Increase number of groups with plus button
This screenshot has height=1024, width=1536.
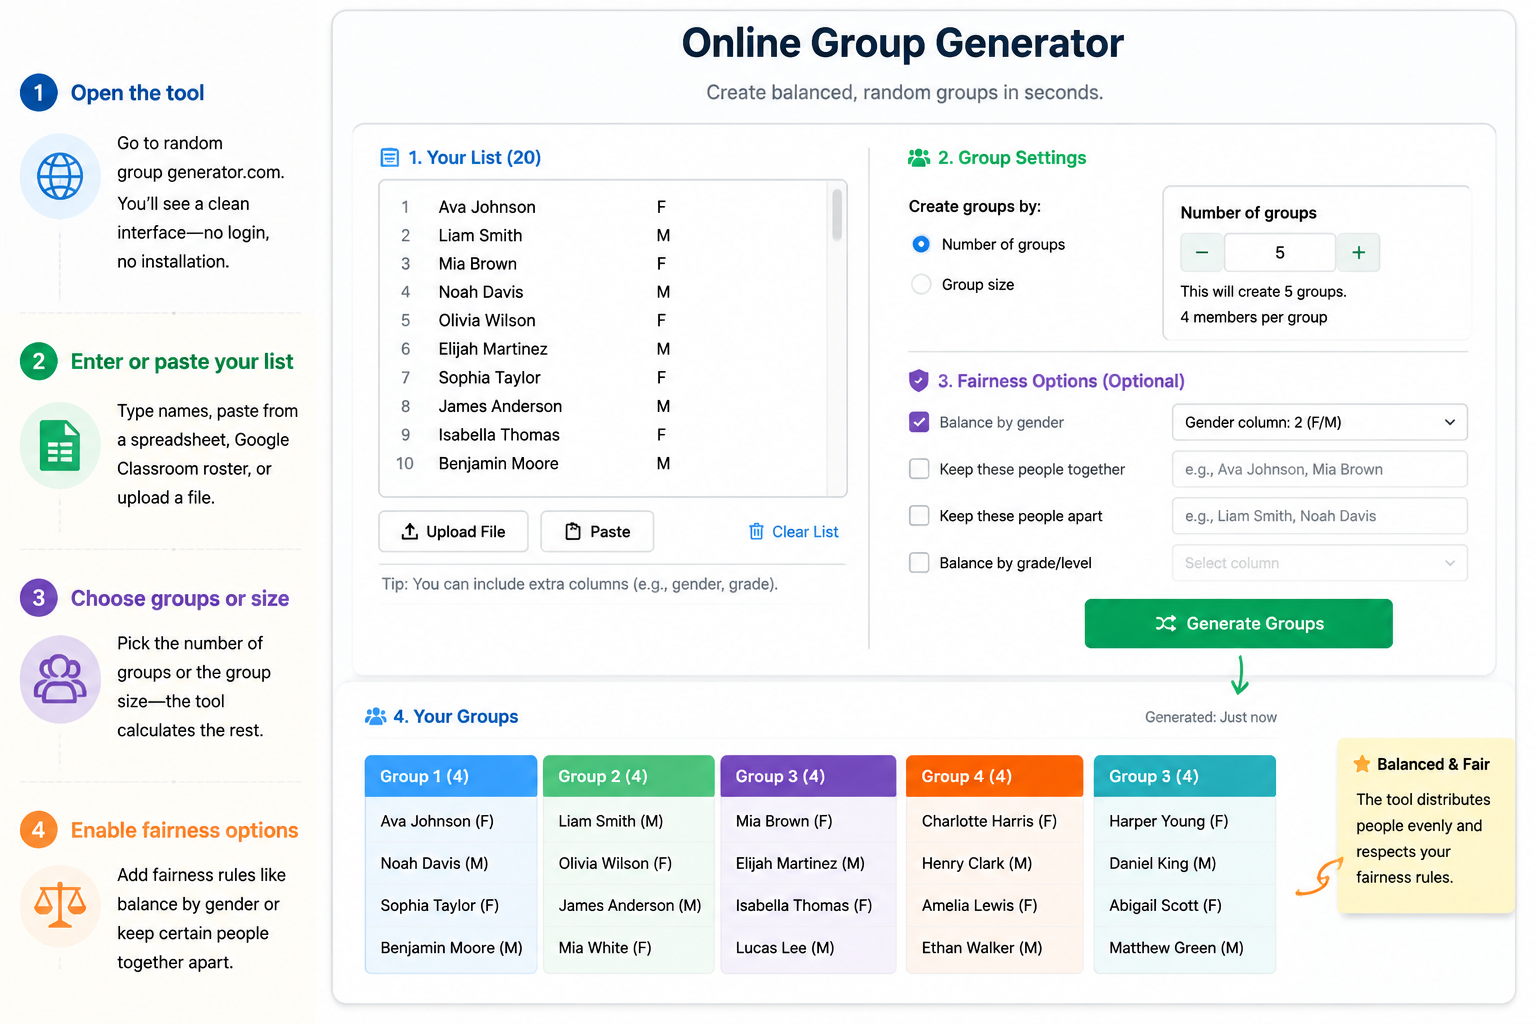(x=1358, y=253)
